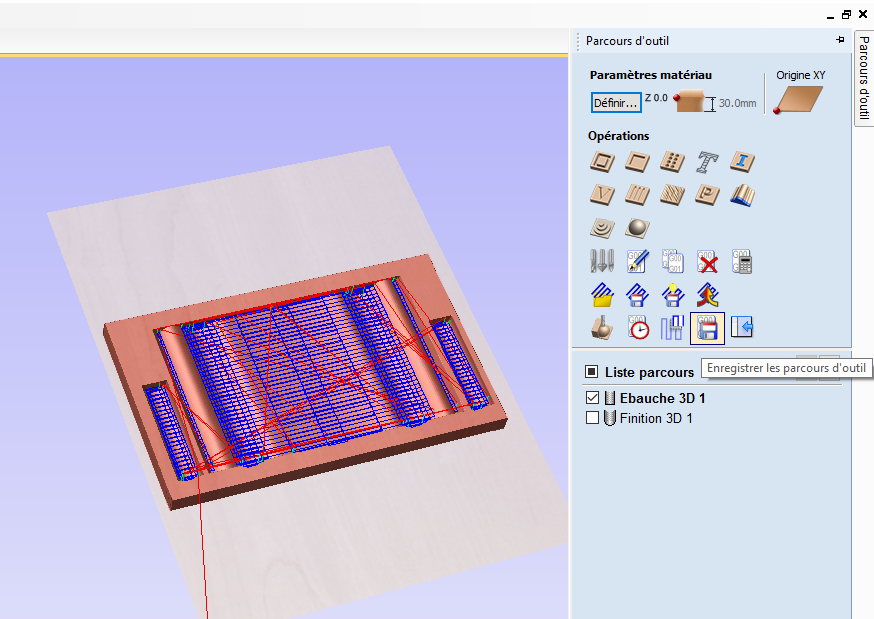Click the Opérations heading
Viewport: 874px width, 619px height.
pos(619,136)
